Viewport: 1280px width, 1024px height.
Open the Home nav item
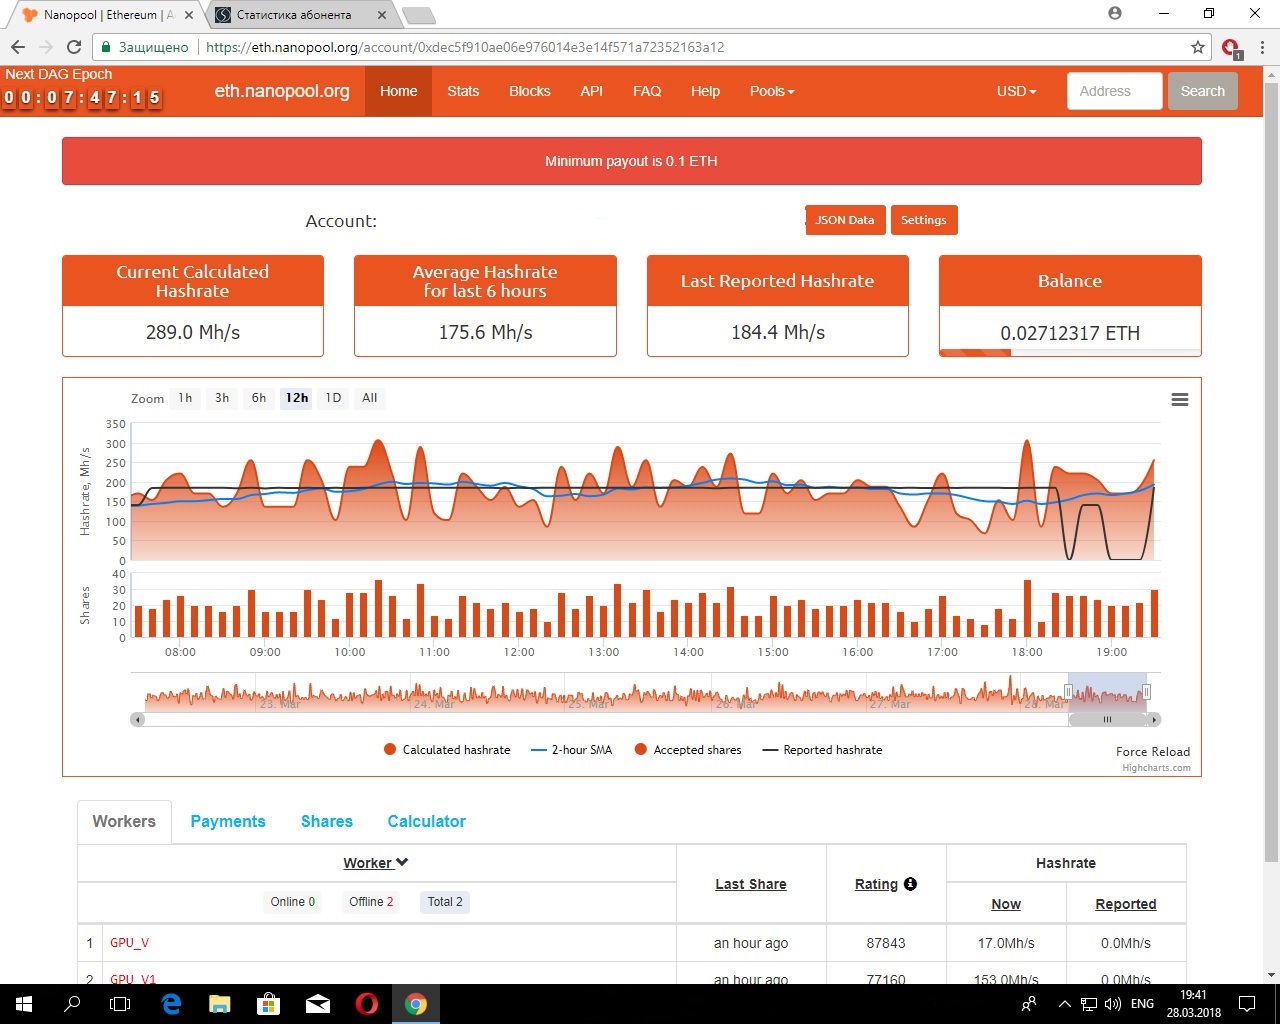click(x=398, y=91)
